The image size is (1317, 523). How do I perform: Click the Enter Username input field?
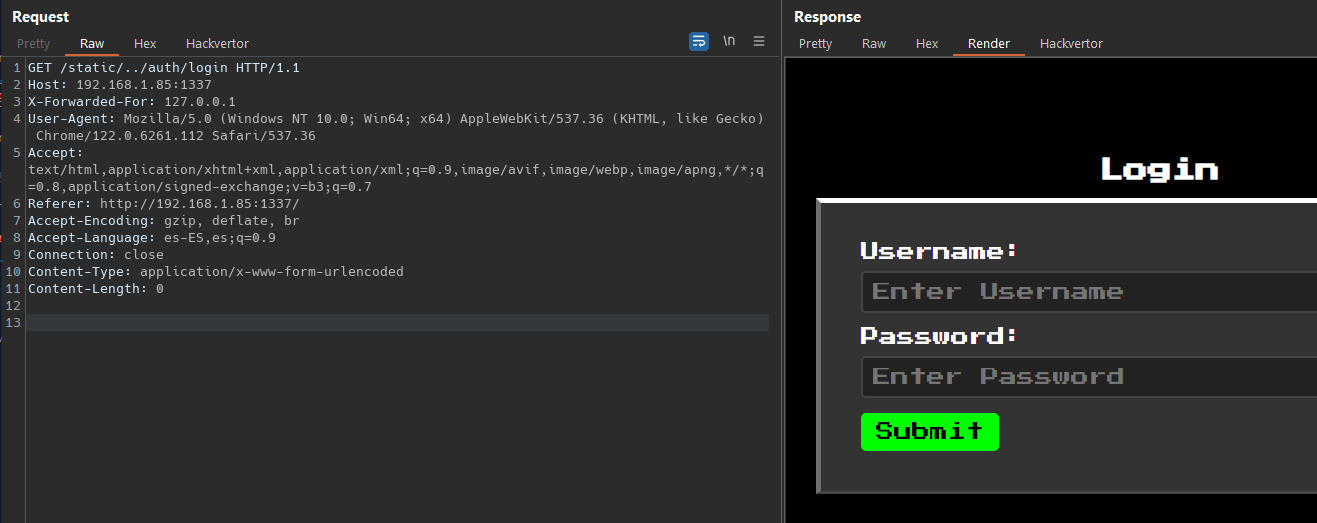click(x=1088, y=292)
